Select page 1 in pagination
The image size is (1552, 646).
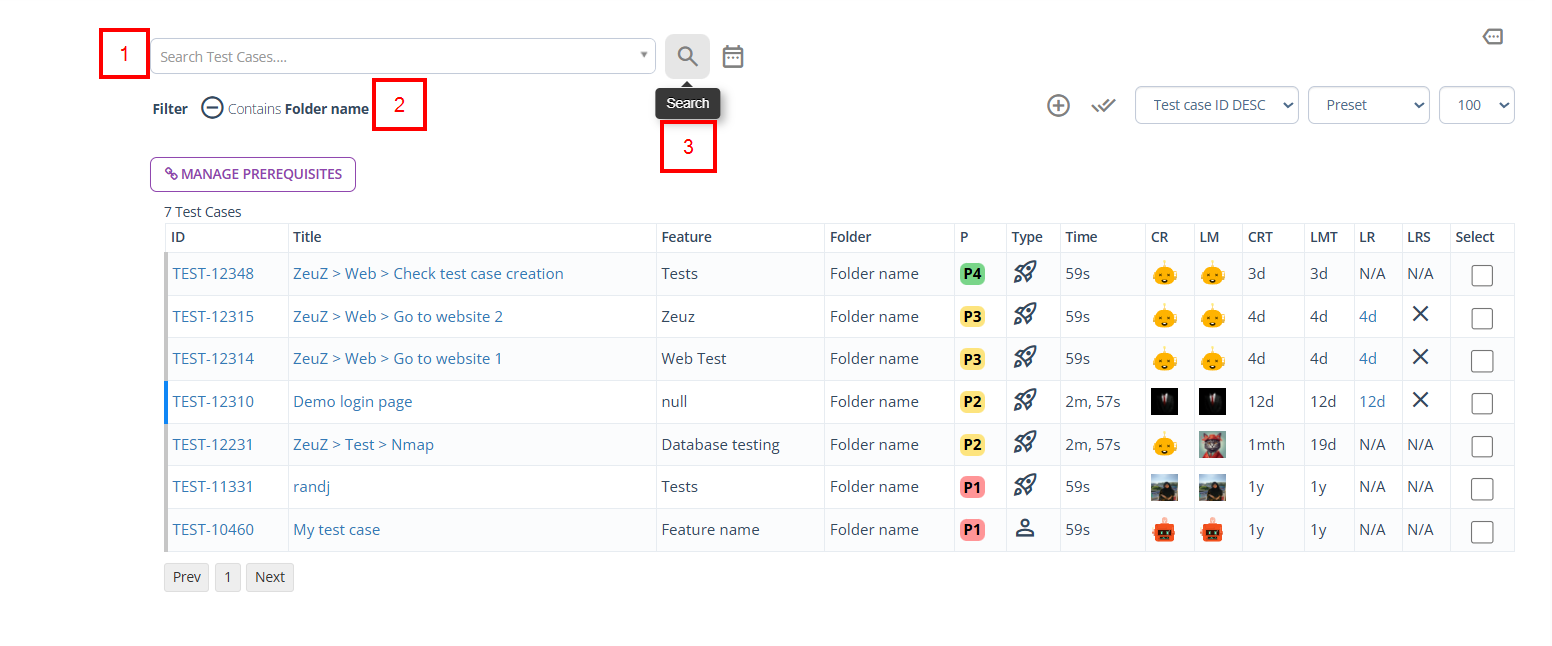pos(227,577)
